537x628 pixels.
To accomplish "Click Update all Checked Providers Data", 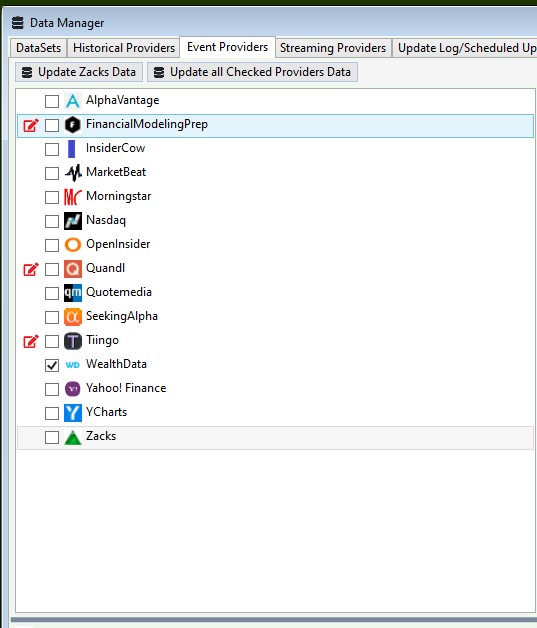I will coord(252,72).
